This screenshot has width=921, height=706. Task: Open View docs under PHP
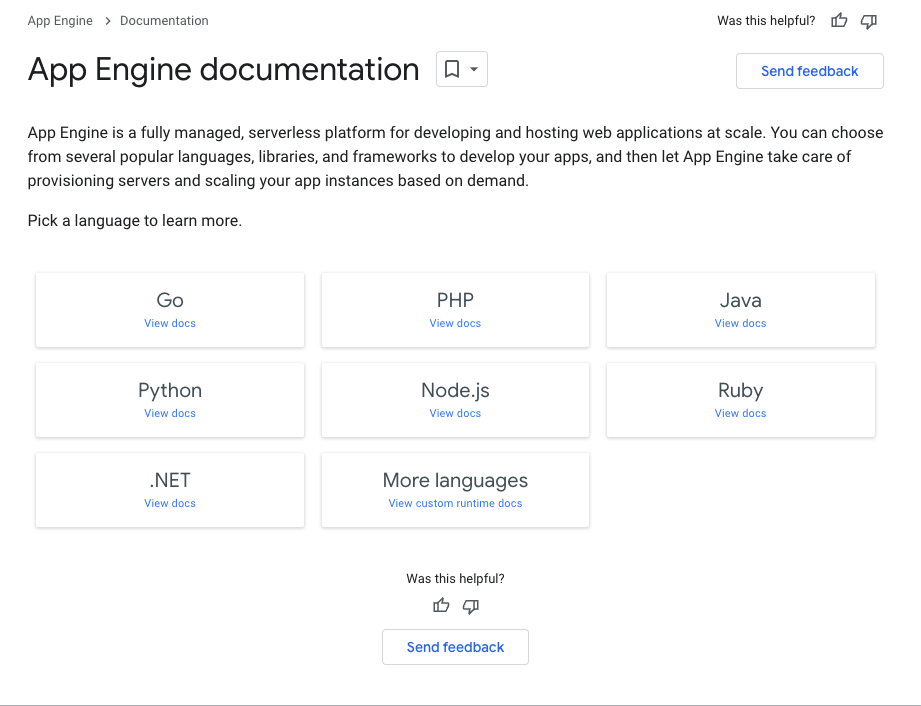[x=455, y=323]
